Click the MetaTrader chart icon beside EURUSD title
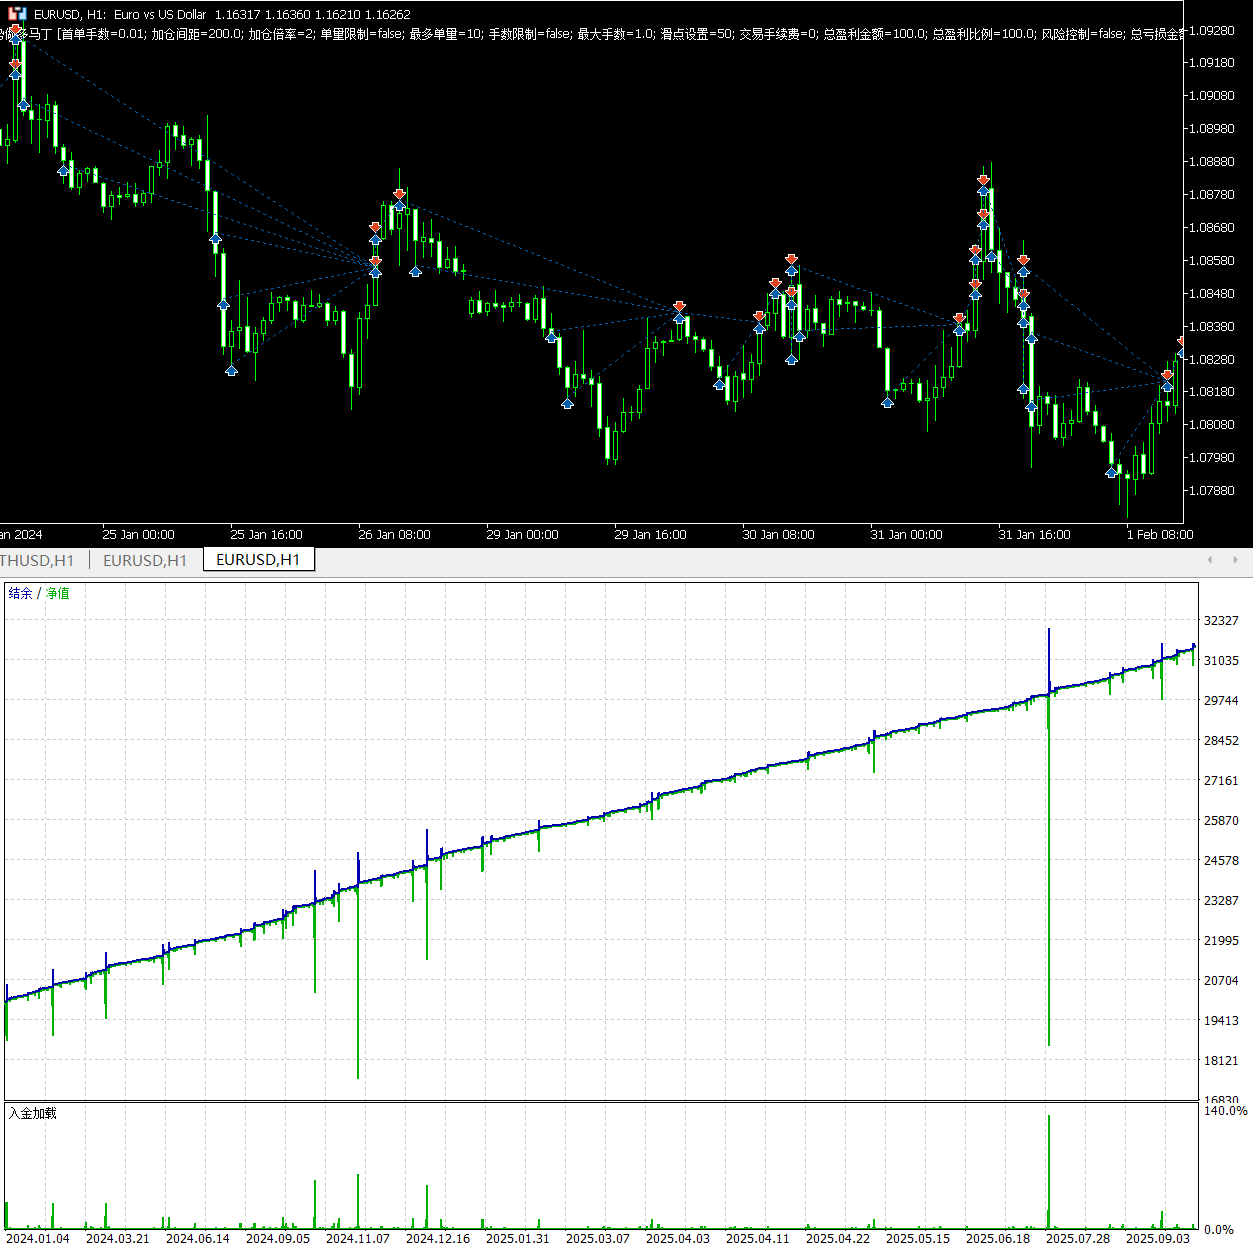Image resolution: width=1253 pixels, height=1249 pixels. [x=17, y=14]
